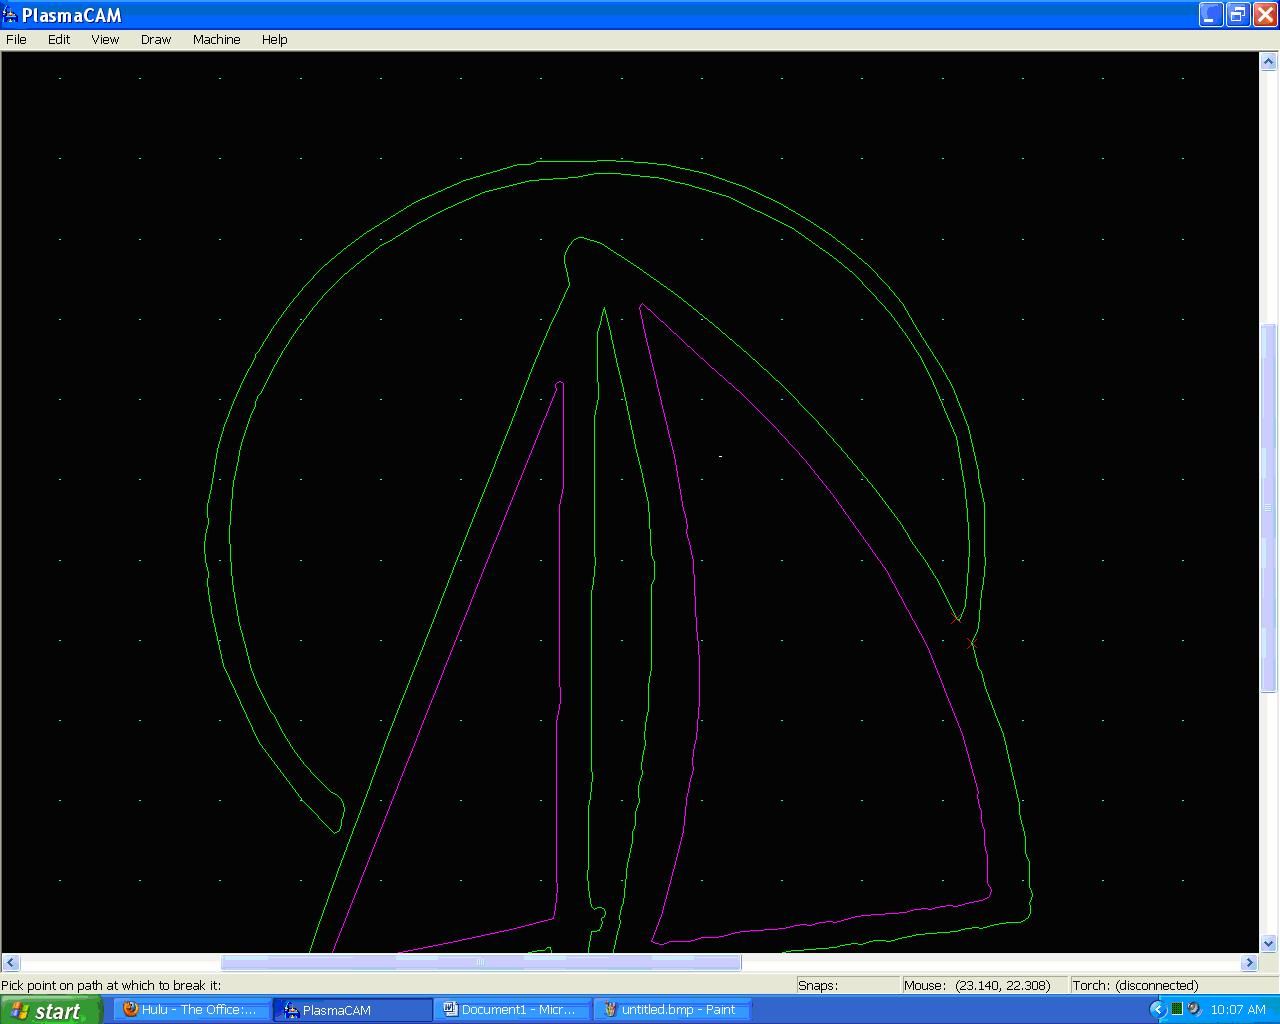Click the Start button
1280x1024 pixels.
tap(50, 1009)
